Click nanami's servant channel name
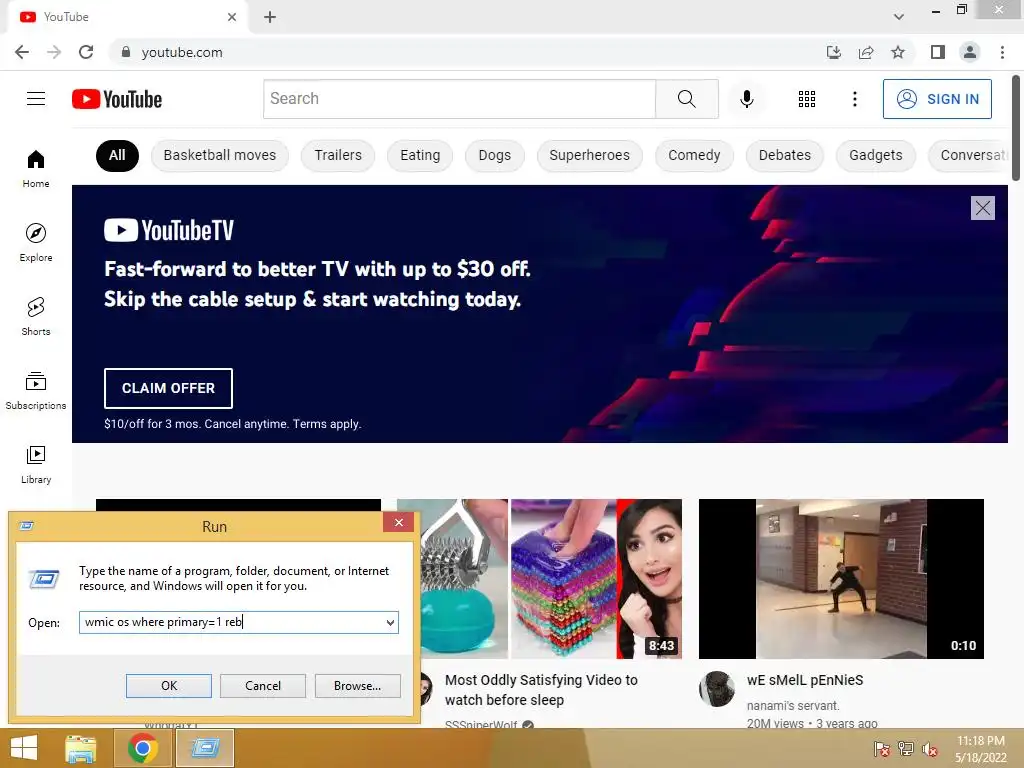The image size is (1024, 768). click(x=793, y=706)
